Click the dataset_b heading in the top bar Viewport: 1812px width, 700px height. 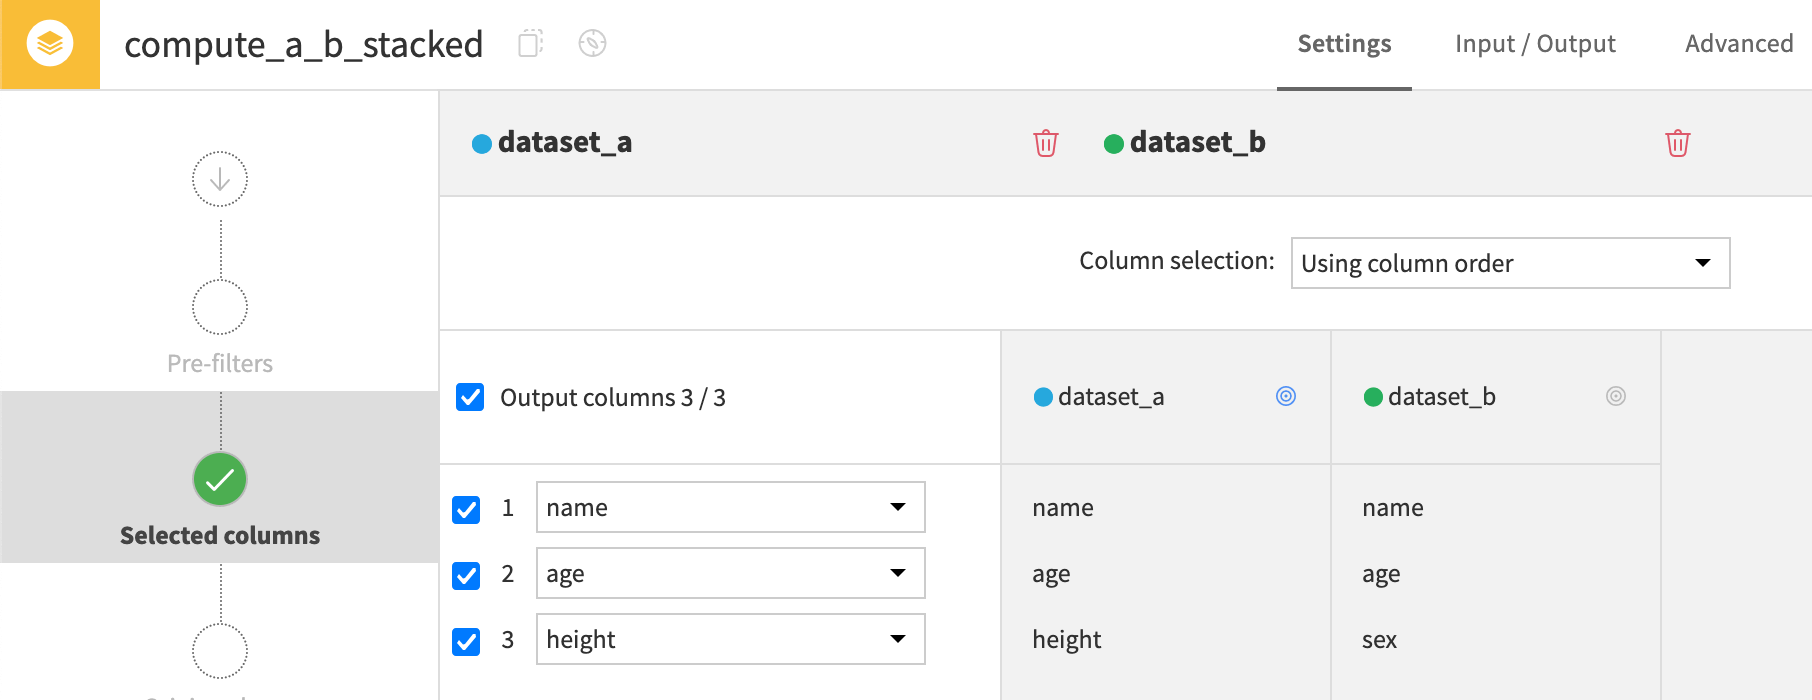pyautogui.click(x=1198, y=142)
